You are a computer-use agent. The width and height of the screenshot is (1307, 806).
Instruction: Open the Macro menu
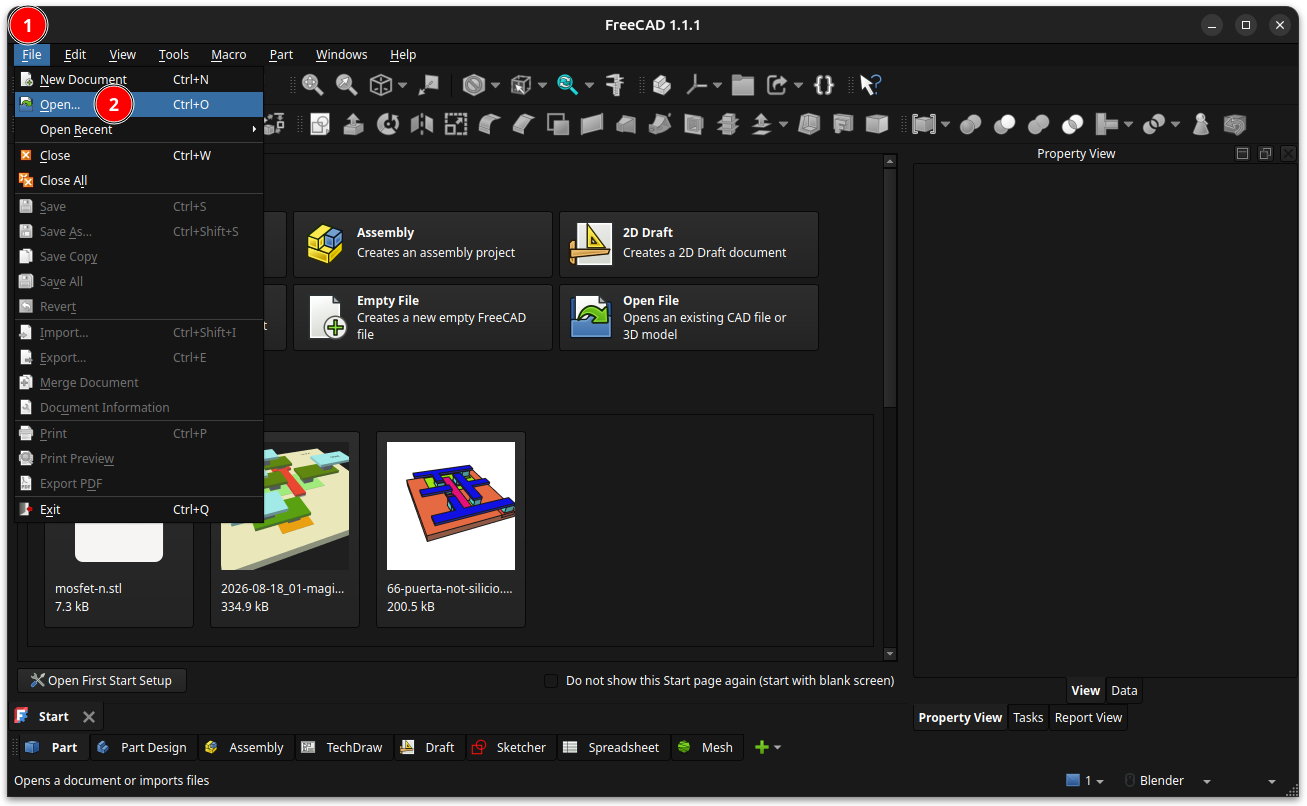(228, 55)
